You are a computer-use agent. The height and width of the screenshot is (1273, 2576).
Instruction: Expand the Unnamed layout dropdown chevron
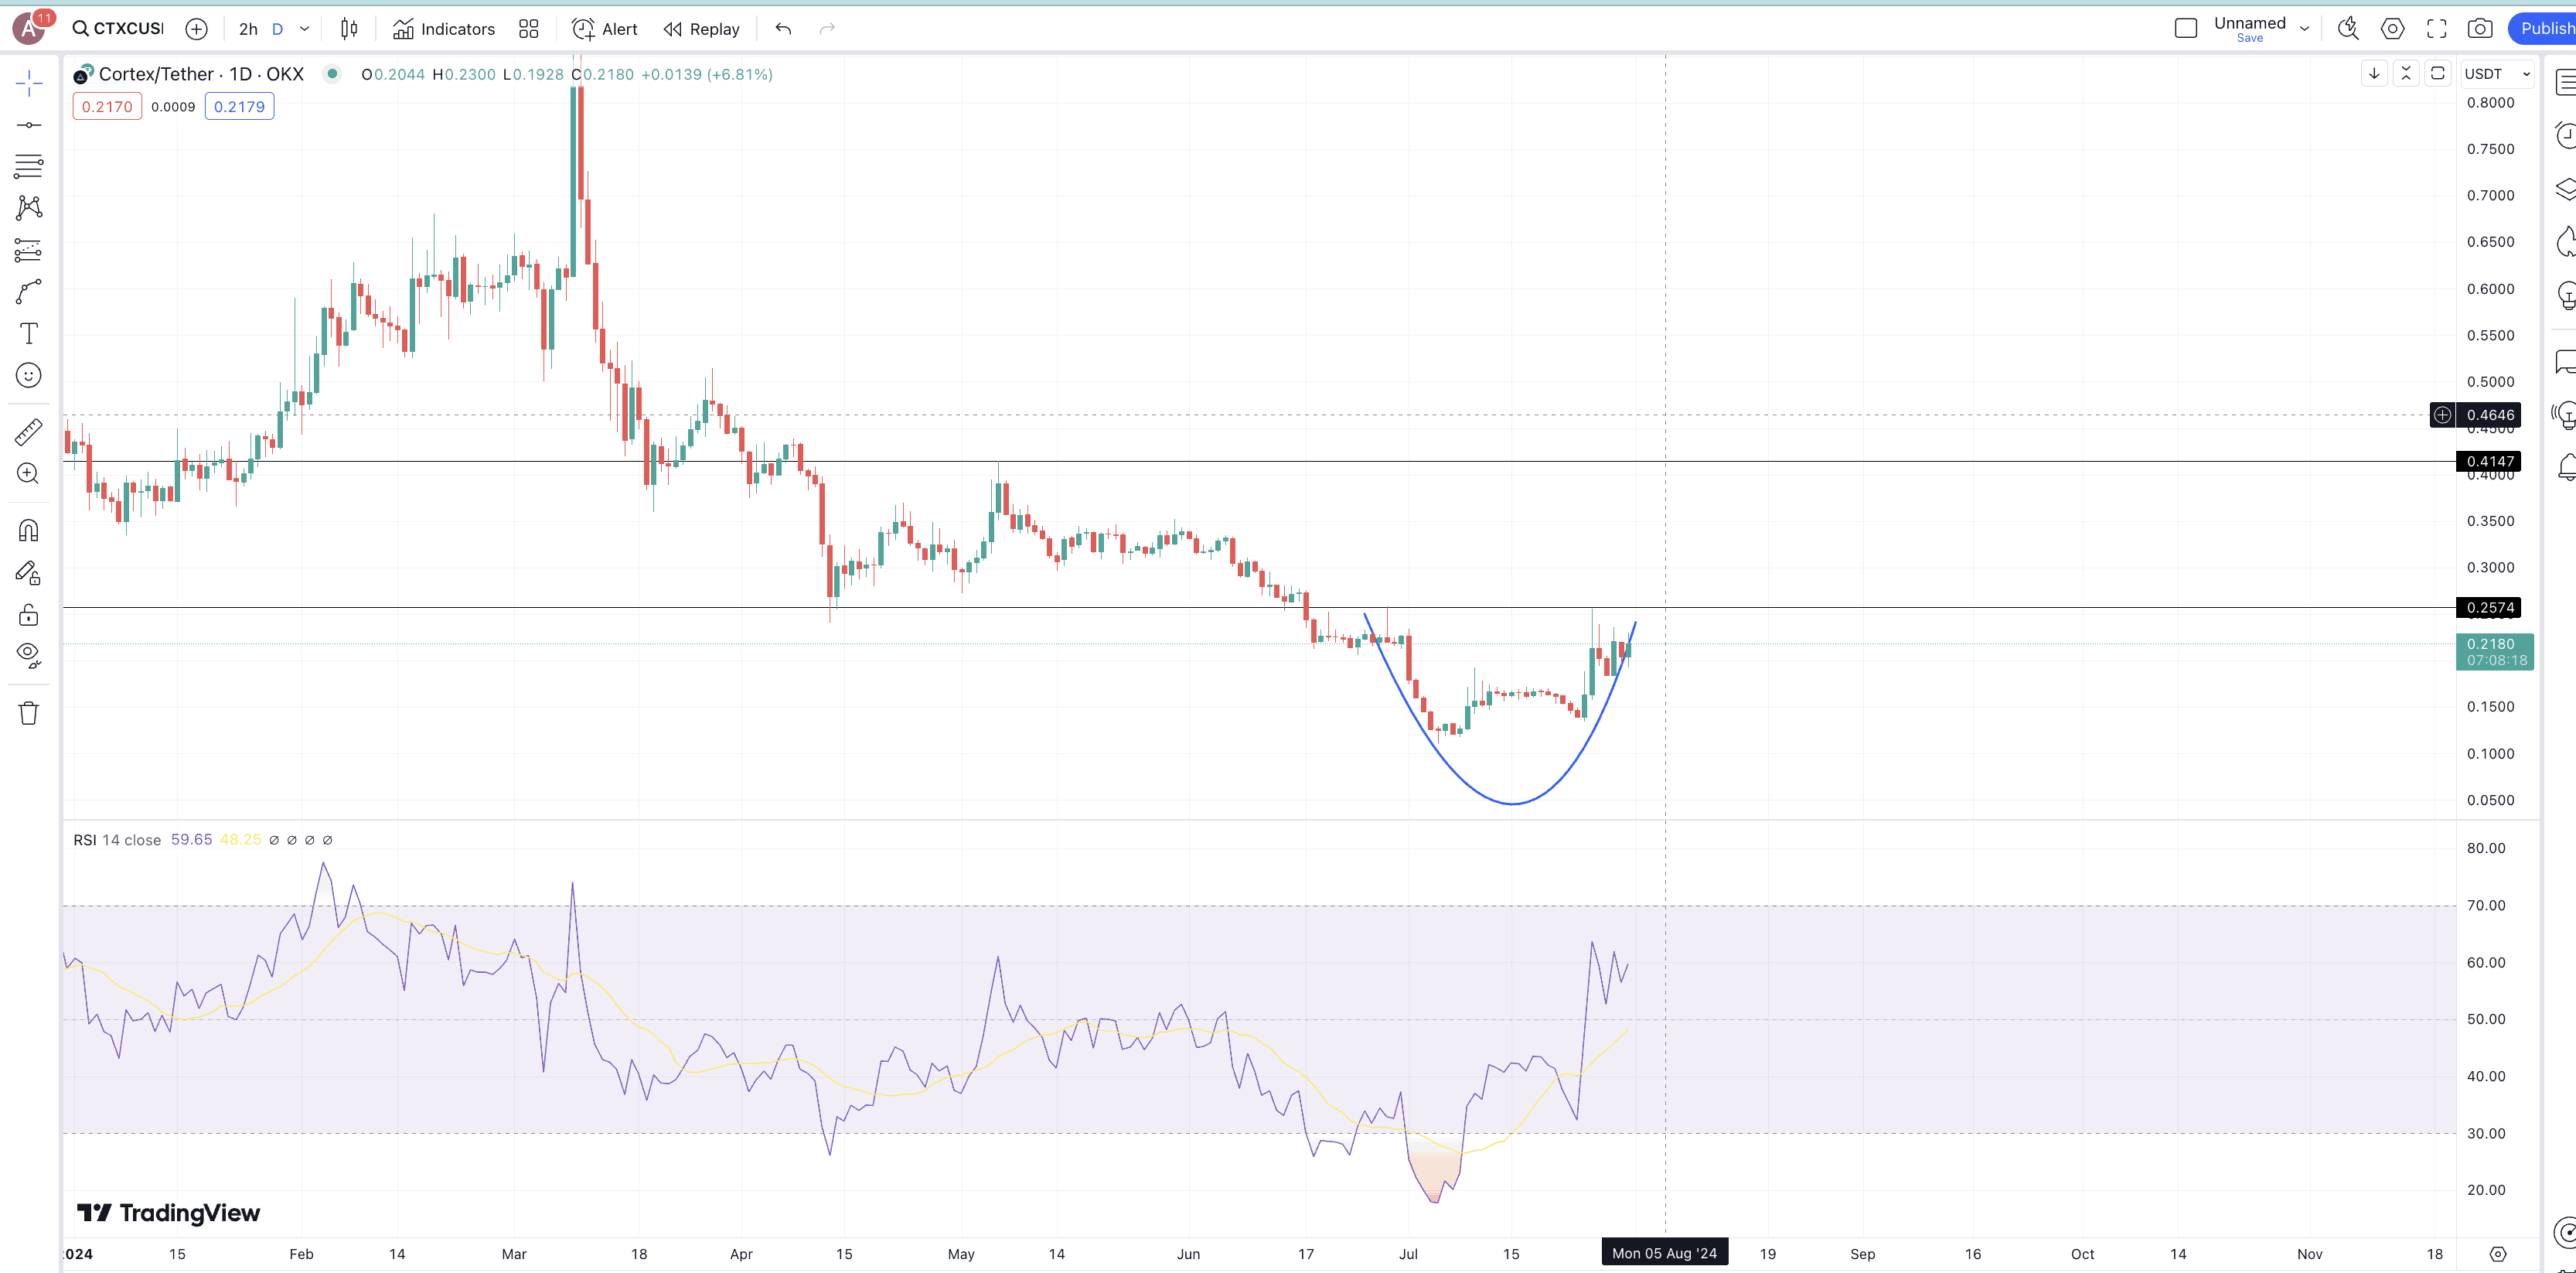coord(2305,29)
